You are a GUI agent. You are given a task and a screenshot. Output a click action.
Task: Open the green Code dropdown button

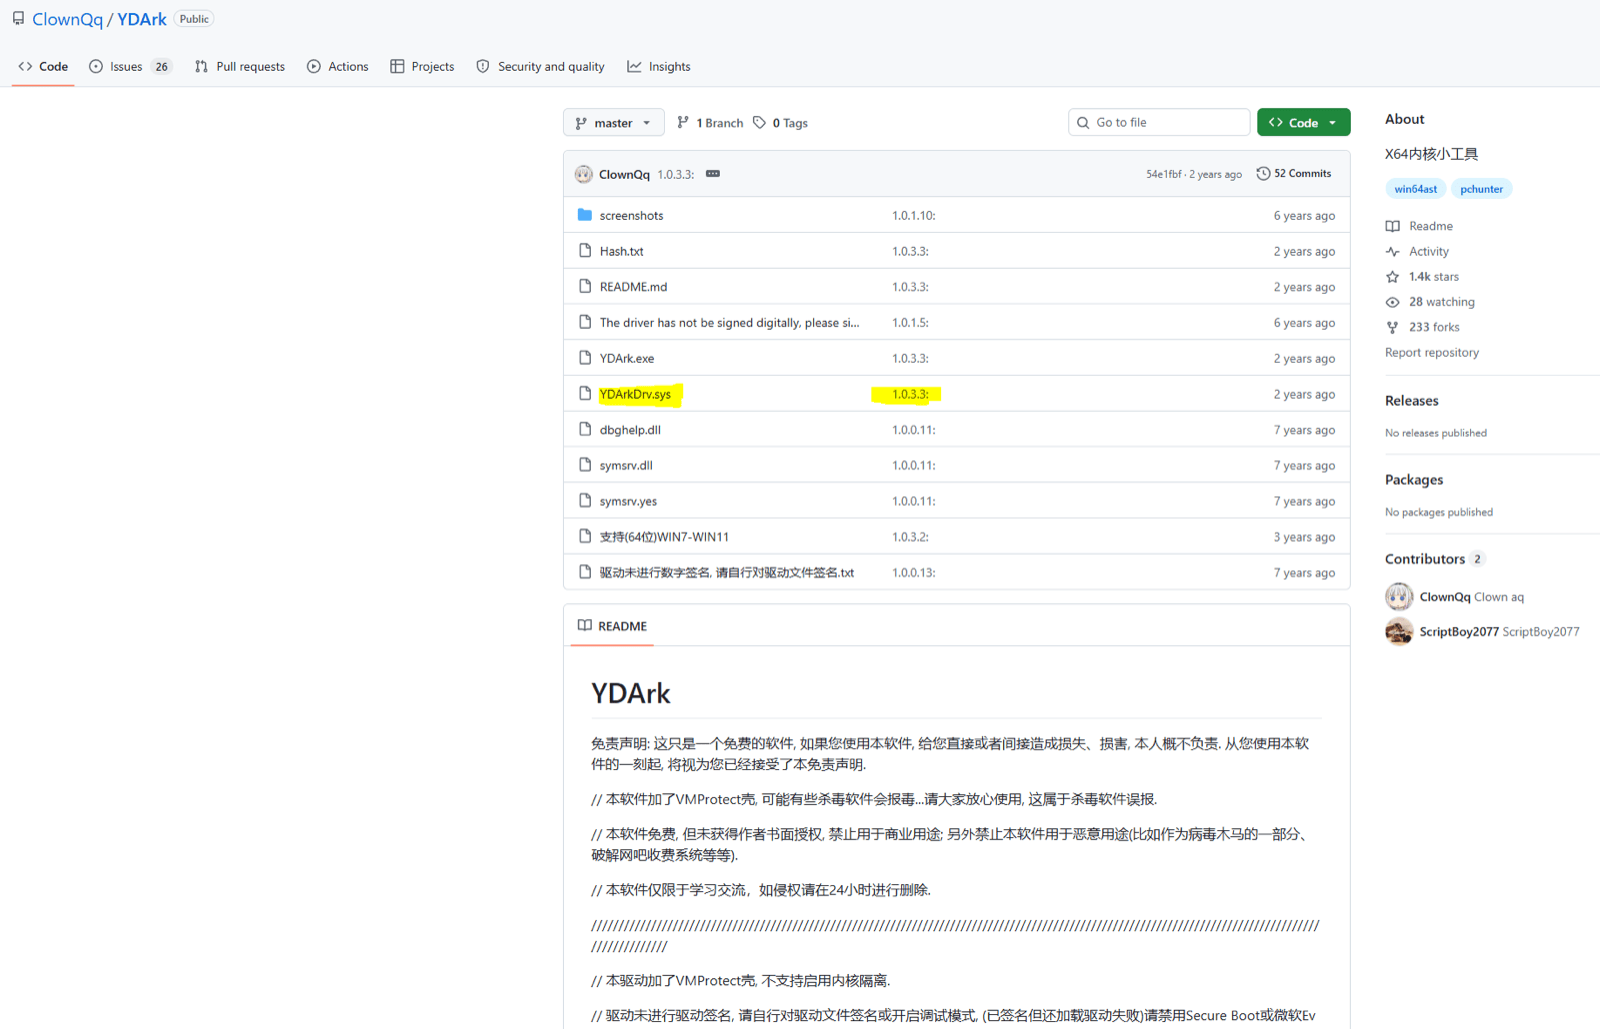[x=1303, y=122]
